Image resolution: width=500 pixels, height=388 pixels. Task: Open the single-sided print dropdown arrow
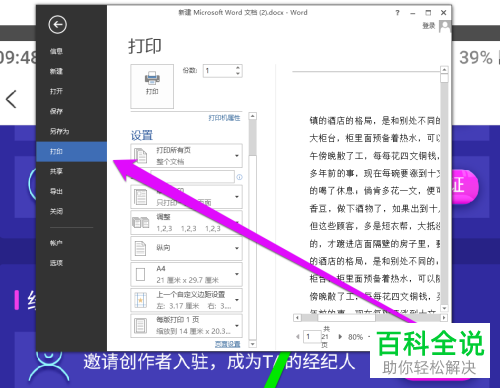pos(237,197)
